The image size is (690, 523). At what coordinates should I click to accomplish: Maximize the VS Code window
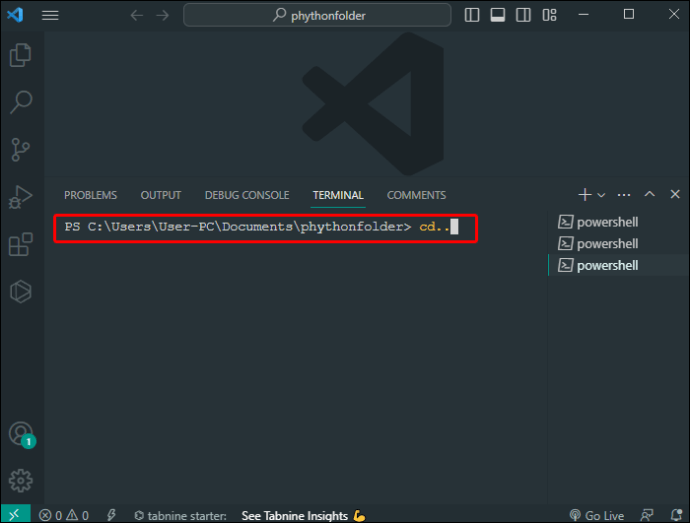[x=629, y=15]
